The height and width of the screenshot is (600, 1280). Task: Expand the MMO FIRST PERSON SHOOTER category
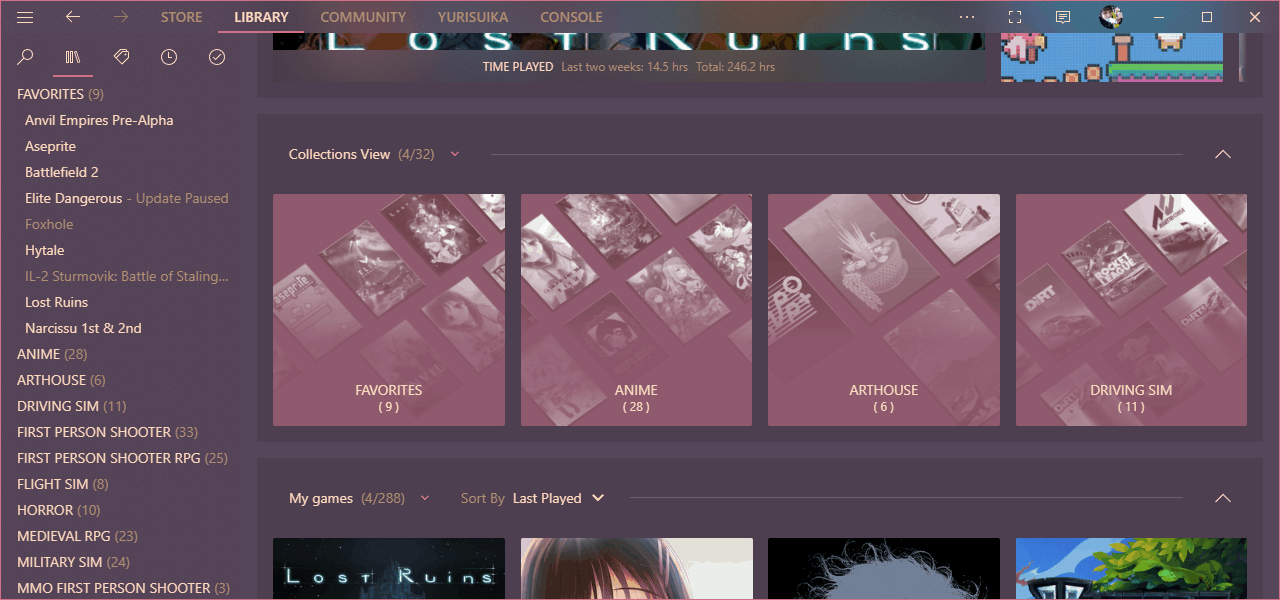(x=124, y=588)
